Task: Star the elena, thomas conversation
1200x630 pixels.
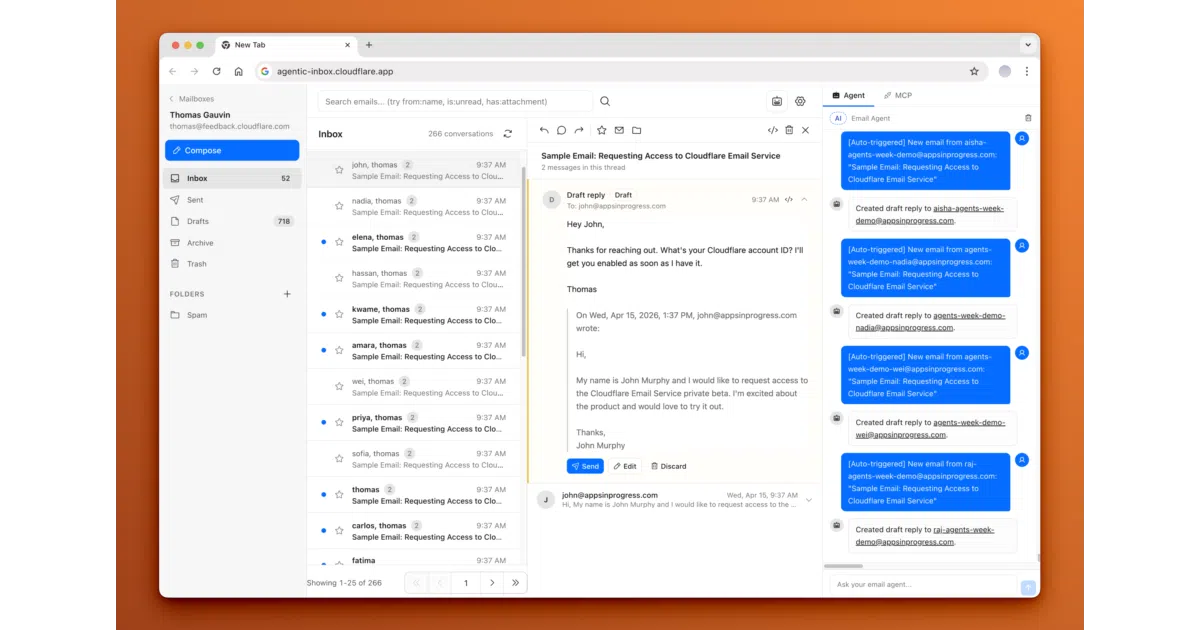Action: (x=339, y=242)
